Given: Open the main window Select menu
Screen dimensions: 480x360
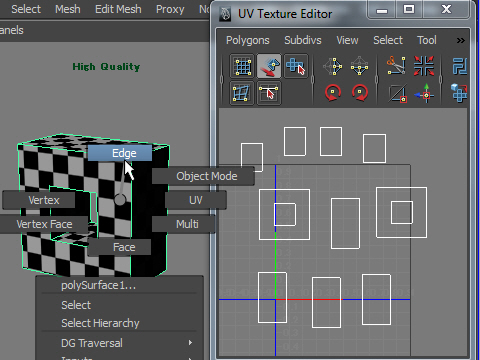Looking at the screenshot, I should (x=26, y=9).
